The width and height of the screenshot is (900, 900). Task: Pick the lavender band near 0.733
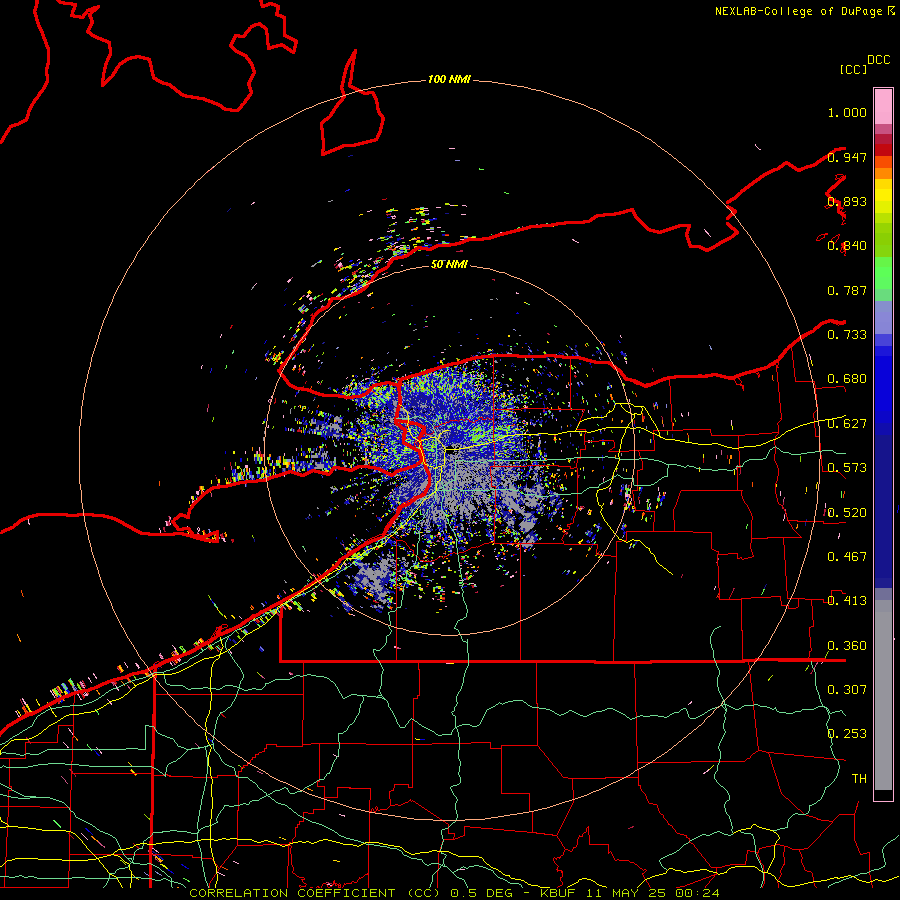(x=883, y=317)
